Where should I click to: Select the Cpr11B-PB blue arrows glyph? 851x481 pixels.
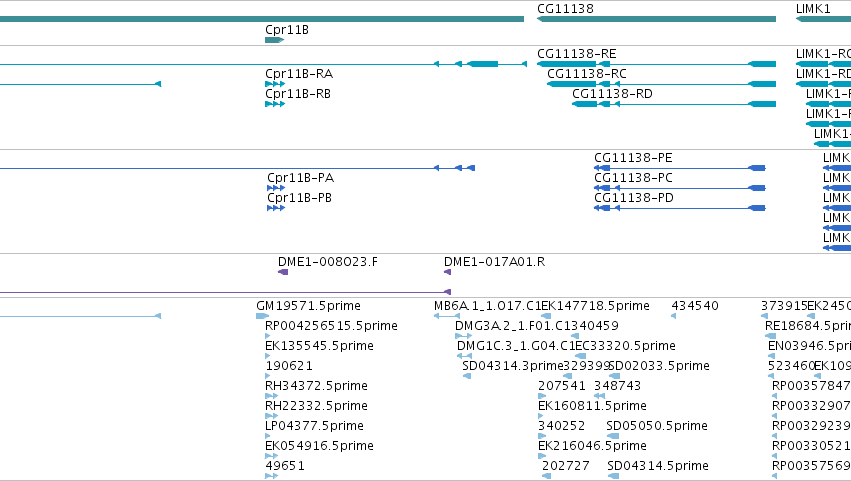tap(276, 208)
